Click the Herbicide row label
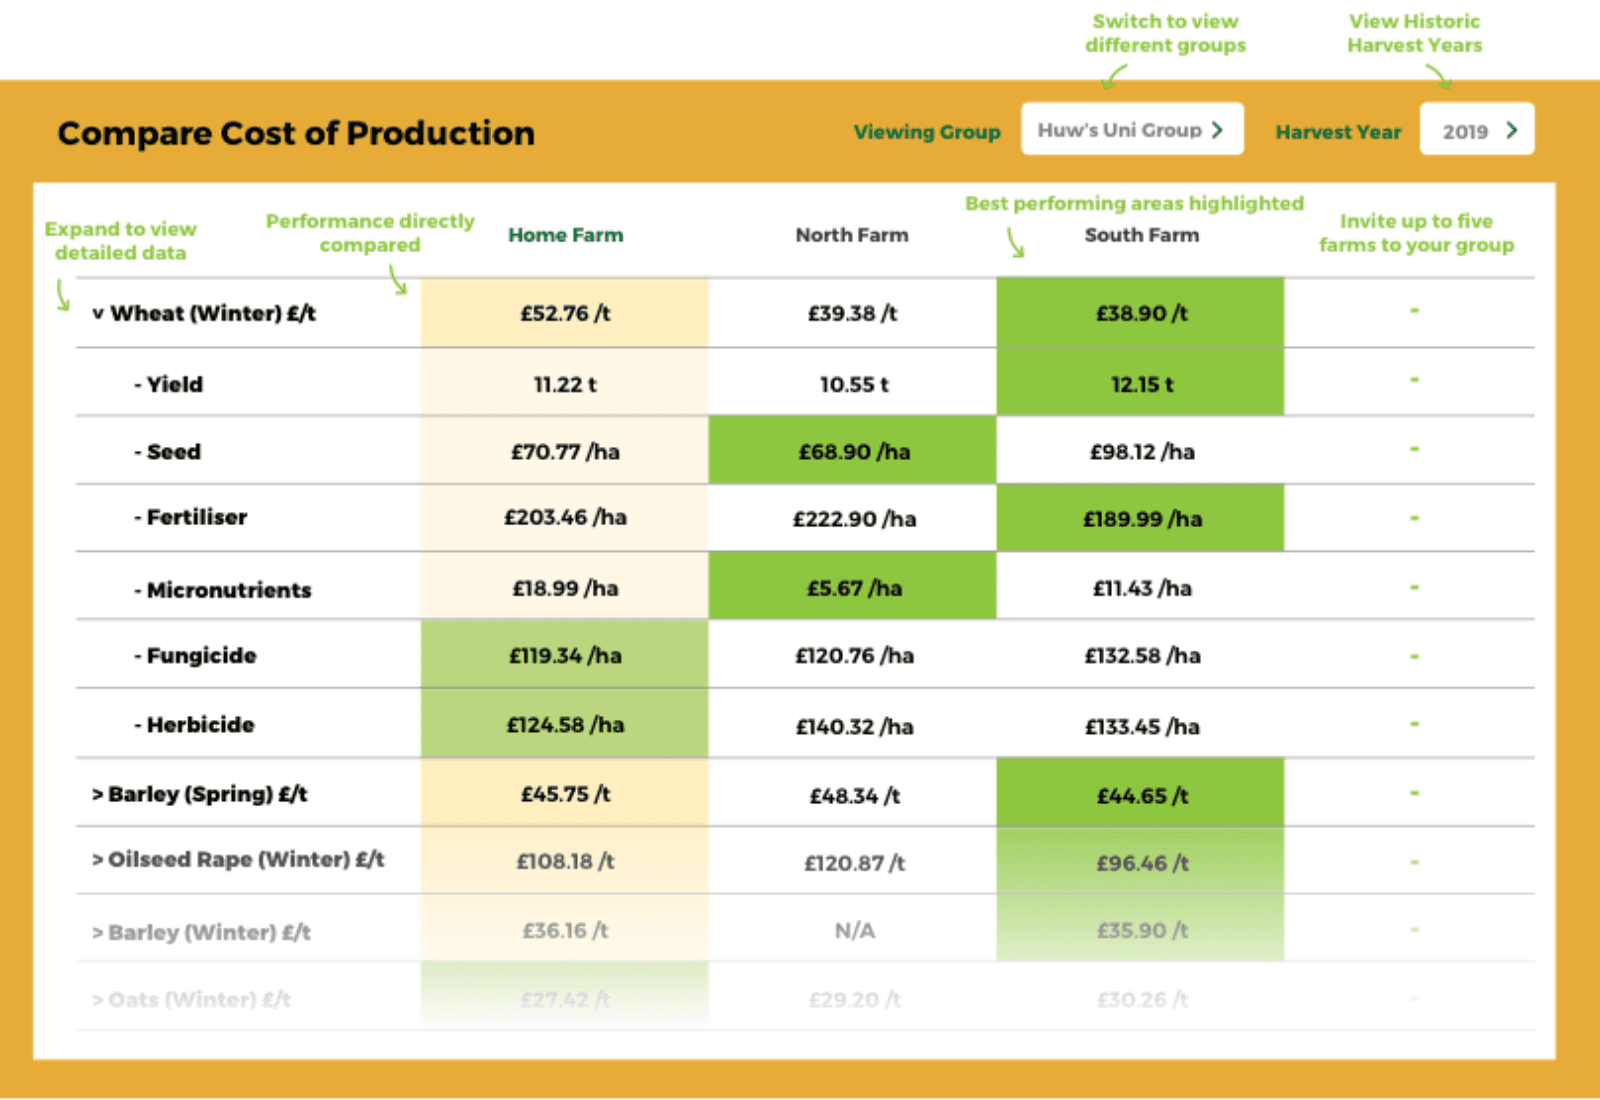Image resolution: width=1600 pixels, height=1100 pixels. [195, 725]
